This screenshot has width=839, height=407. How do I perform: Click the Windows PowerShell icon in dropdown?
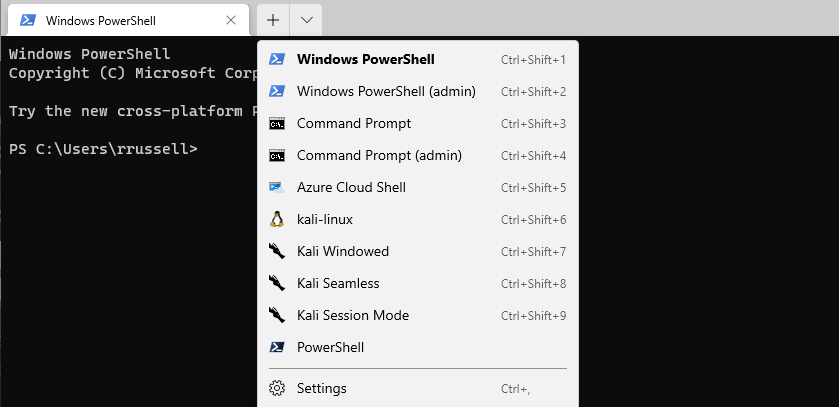277,59
